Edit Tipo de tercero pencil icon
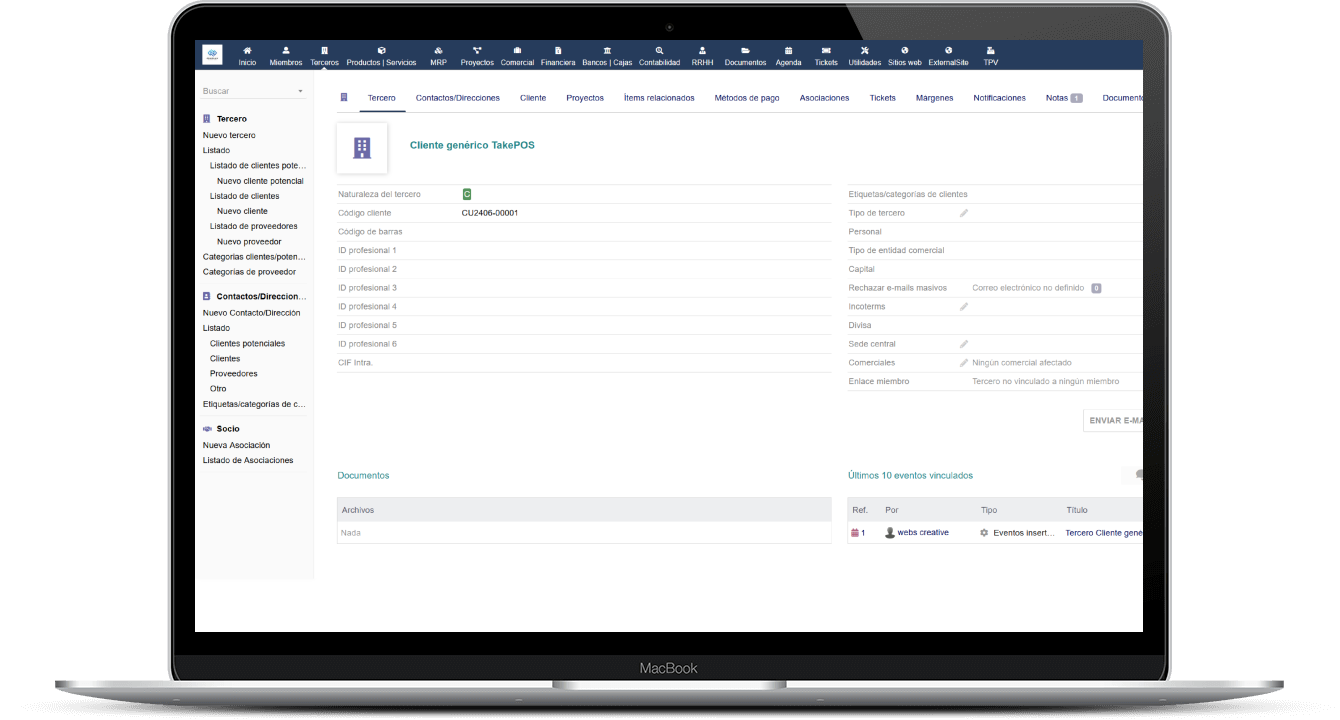This screenshot has width=1340, height=720. (964, 213)
